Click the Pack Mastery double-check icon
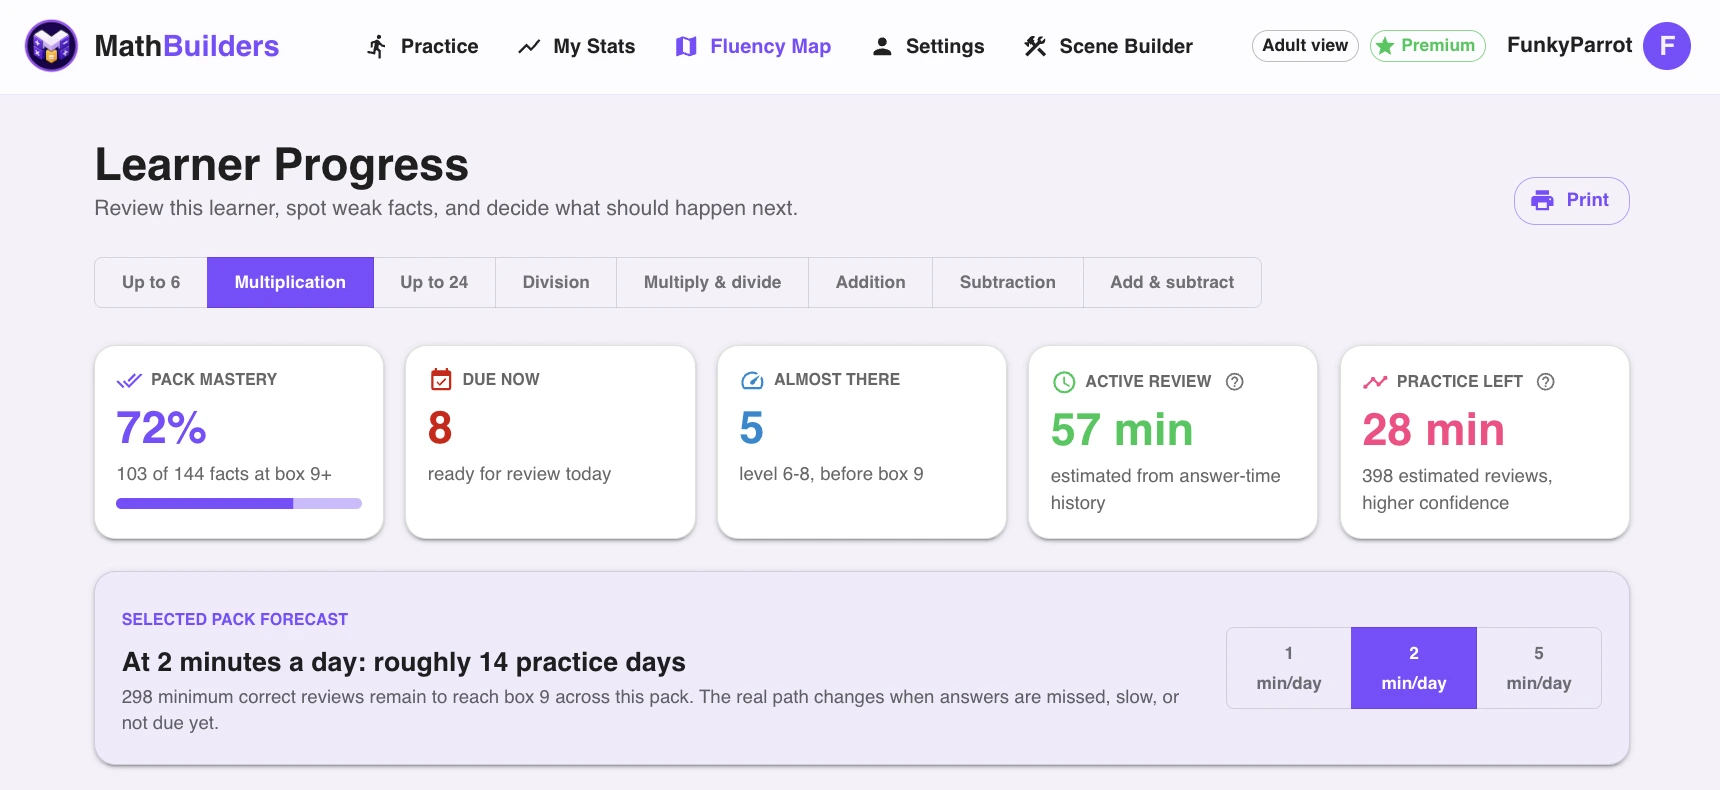The image size is (1720, 790). 129,380
